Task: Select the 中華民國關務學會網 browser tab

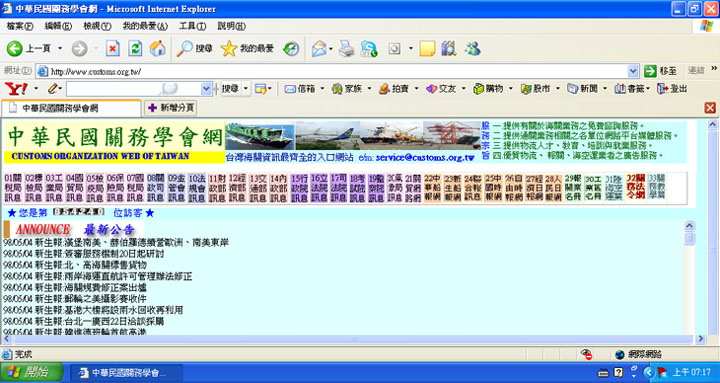Action: (71, 108)
